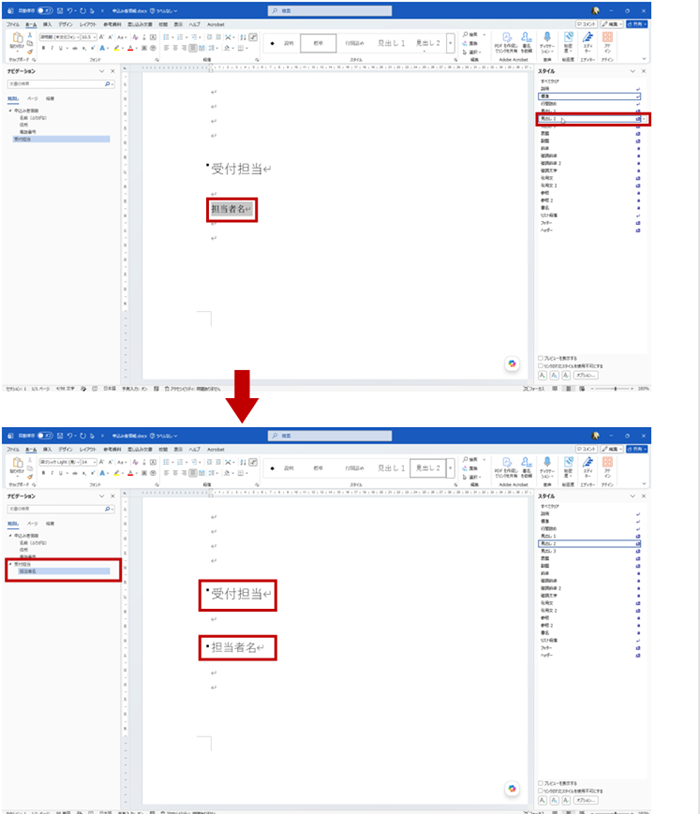The width and height of the screenshot is (700, 814).
Task: Check the preview checkbox in the upper Styles pane
Action: 541,358
